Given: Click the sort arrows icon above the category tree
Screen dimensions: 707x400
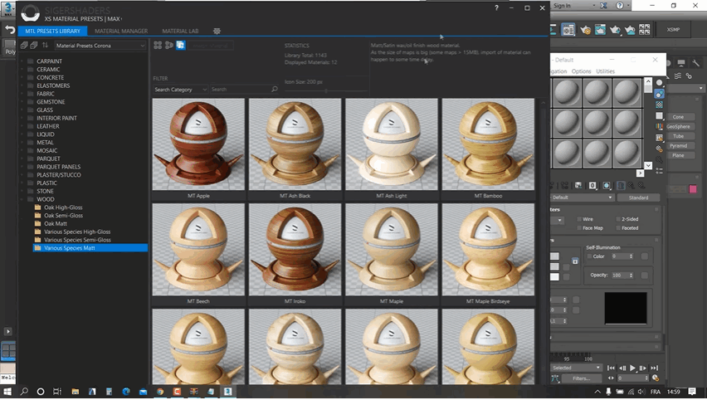Looking at the screenshot, I should click(45, 45).
